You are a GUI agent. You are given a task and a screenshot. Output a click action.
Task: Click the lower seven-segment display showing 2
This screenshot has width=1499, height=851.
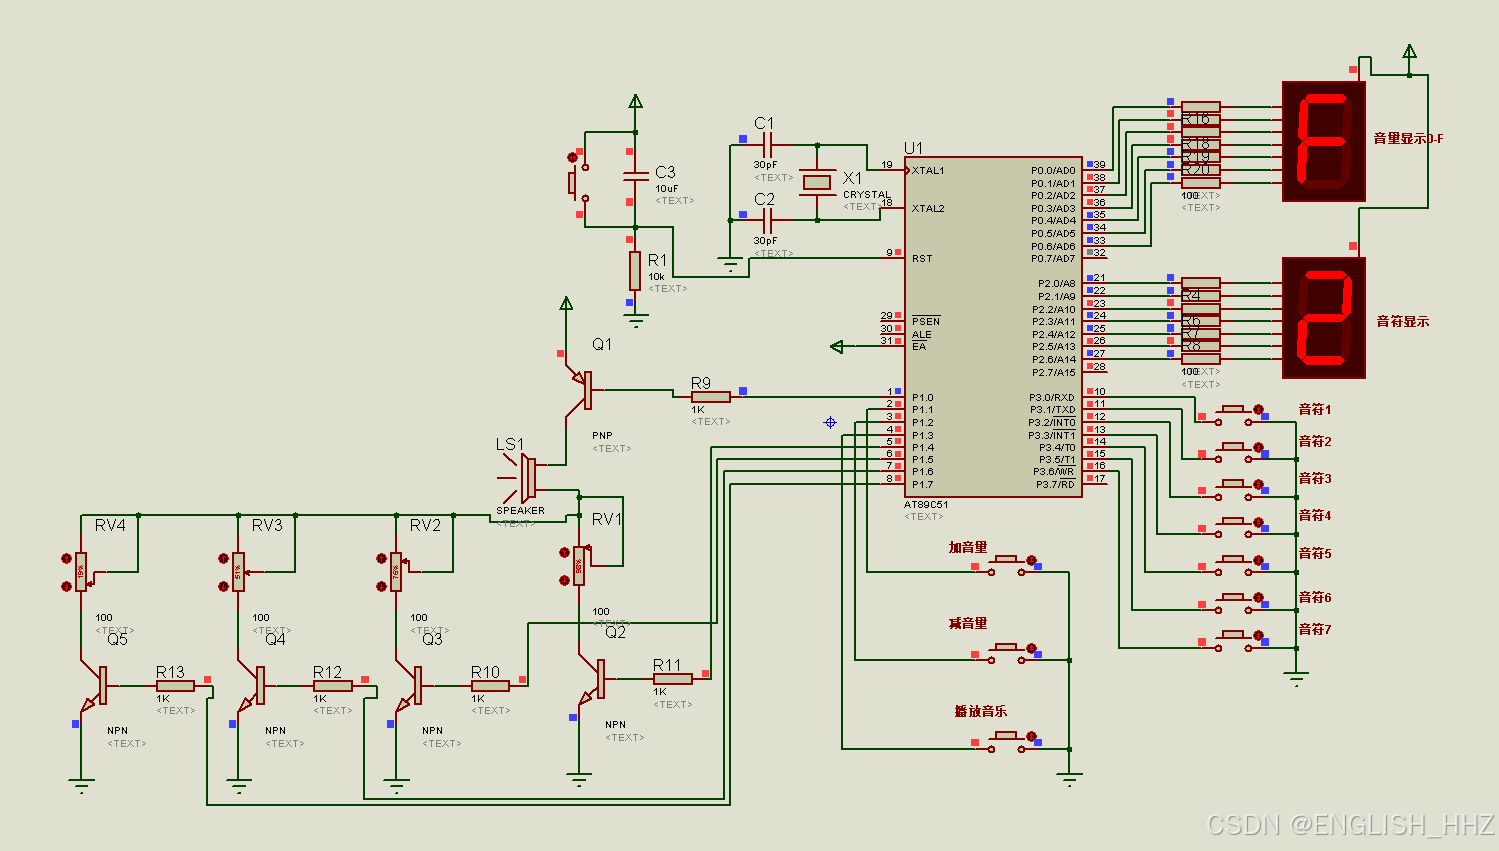point(1324,318)
